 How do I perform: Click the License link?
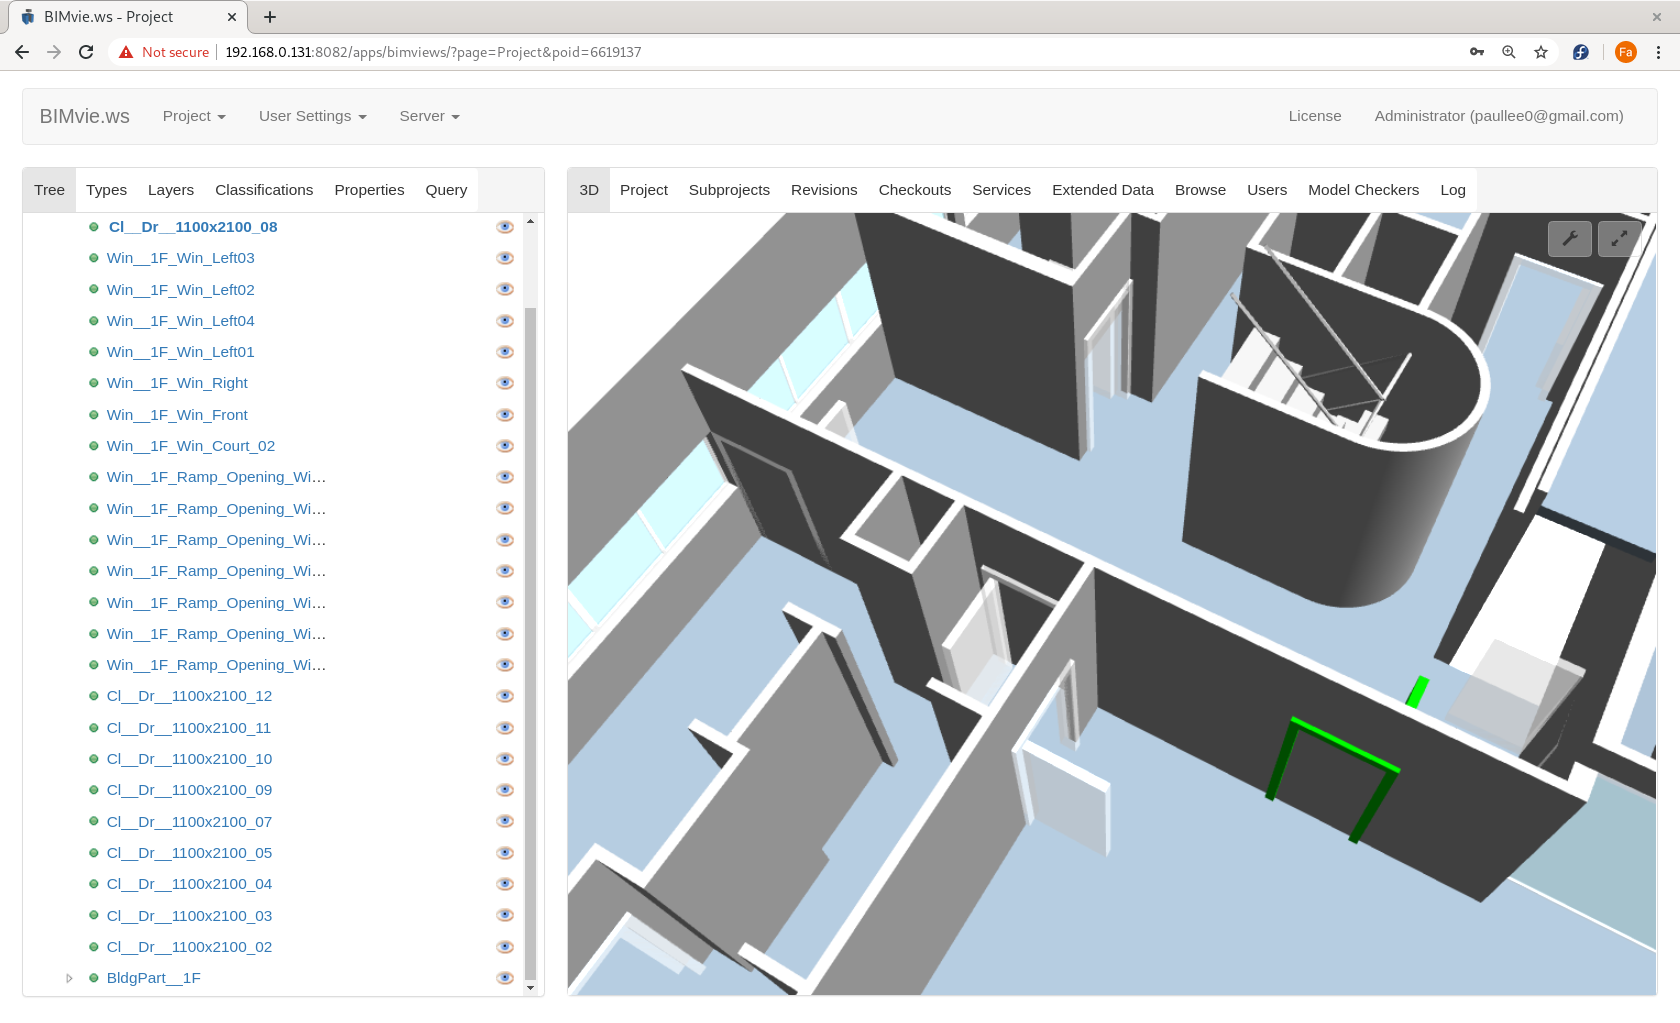1314,116
